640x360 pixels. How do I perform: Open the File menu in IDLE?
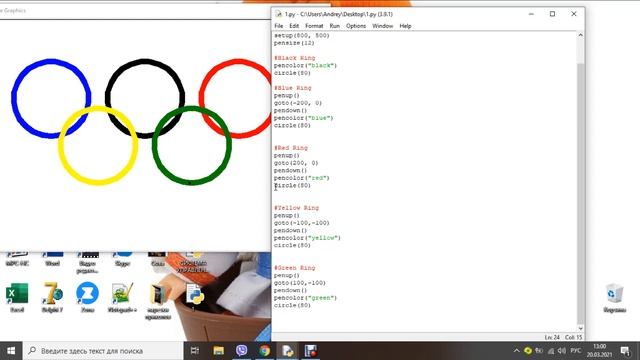(279, 26)
